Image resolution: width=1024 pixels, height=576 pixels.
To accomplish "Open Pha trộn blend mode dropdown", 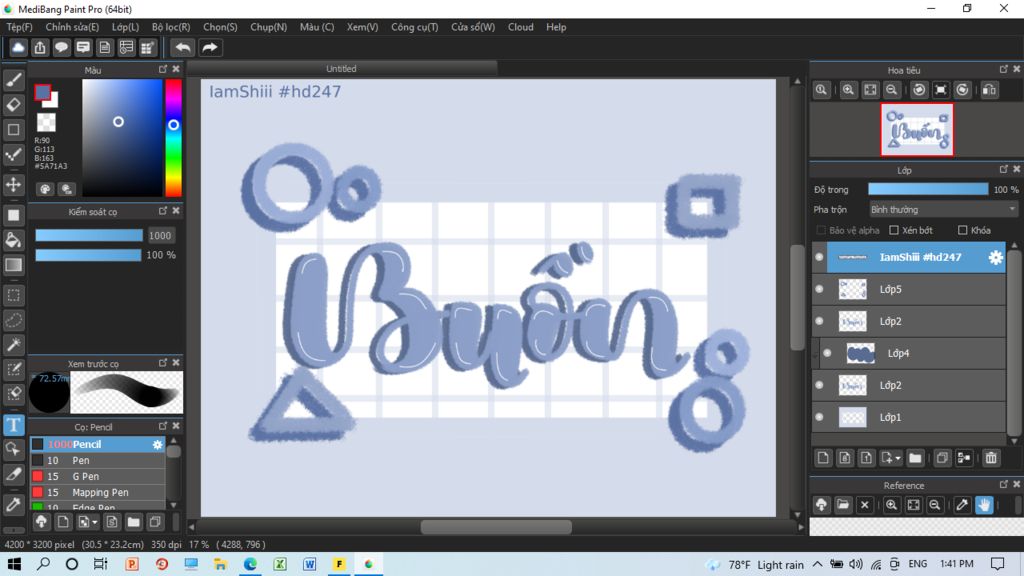I will (943, 210).
